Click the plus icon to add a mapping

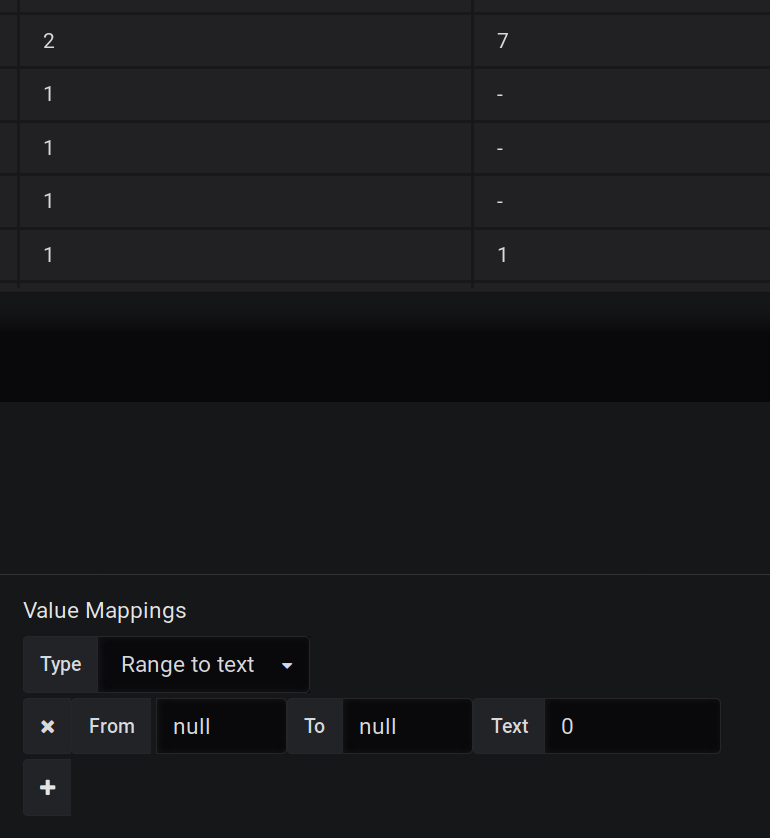pos(47,787)
